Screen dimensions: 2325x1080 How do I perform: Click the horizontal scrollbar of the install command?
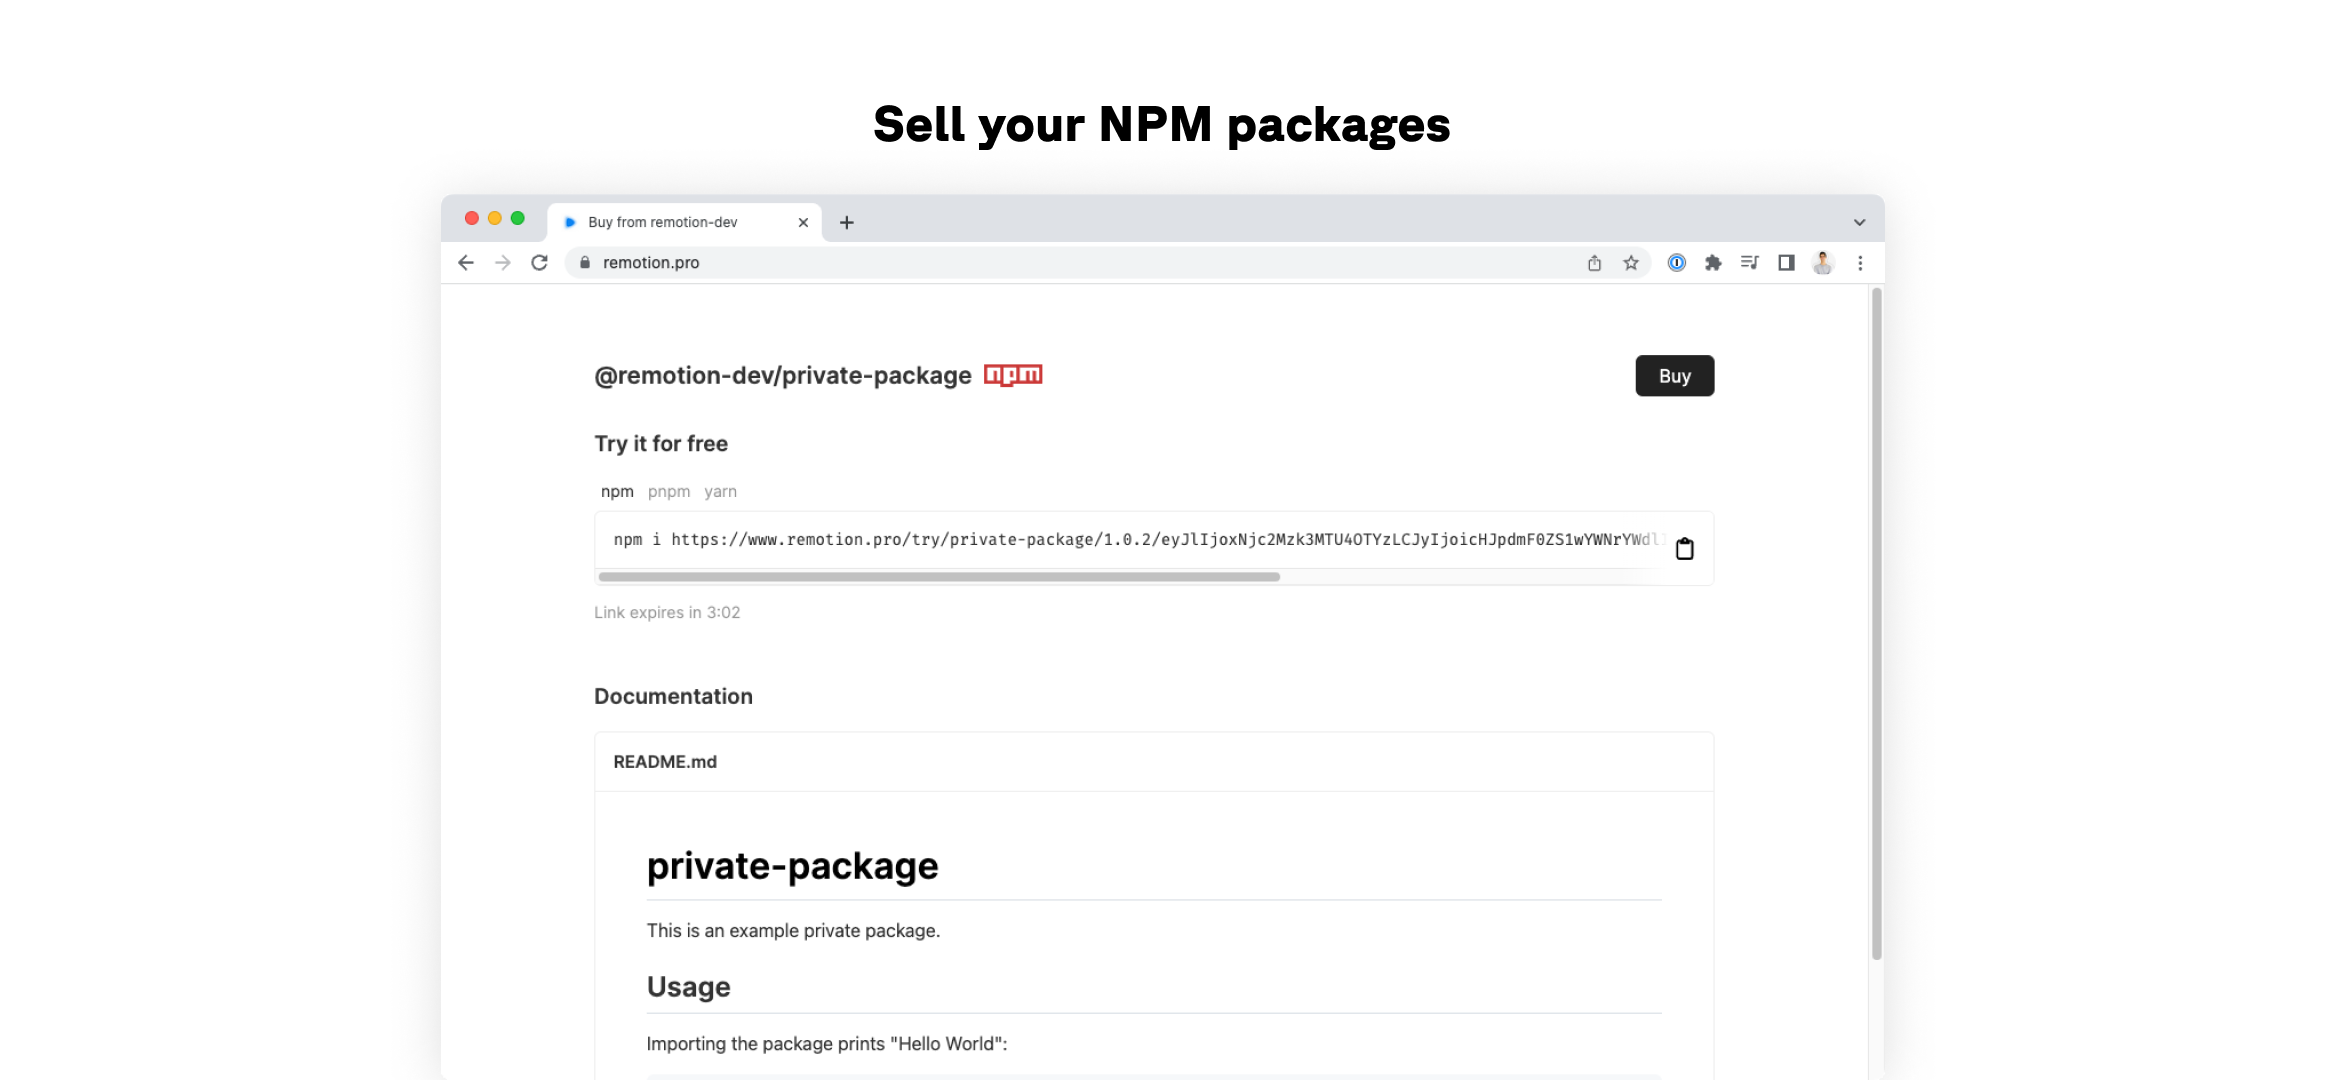[938, 577]
